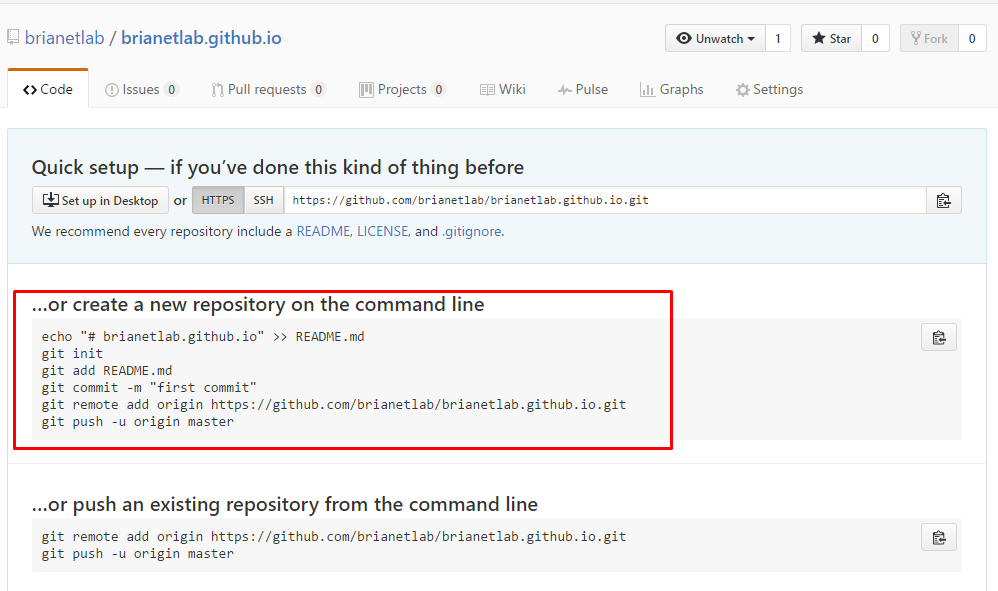998x591 pixels.
Task: Follow the README link
Action: [x=323, y=232]
